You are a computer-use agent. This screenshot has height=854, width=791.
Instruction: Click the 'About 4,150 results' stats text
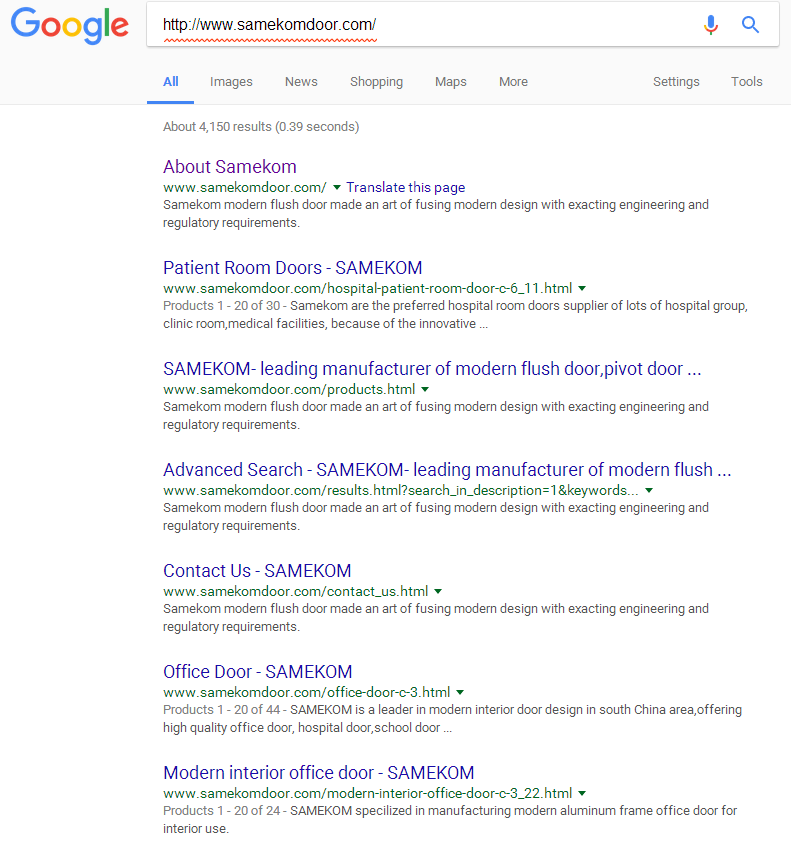coord(261,127)
